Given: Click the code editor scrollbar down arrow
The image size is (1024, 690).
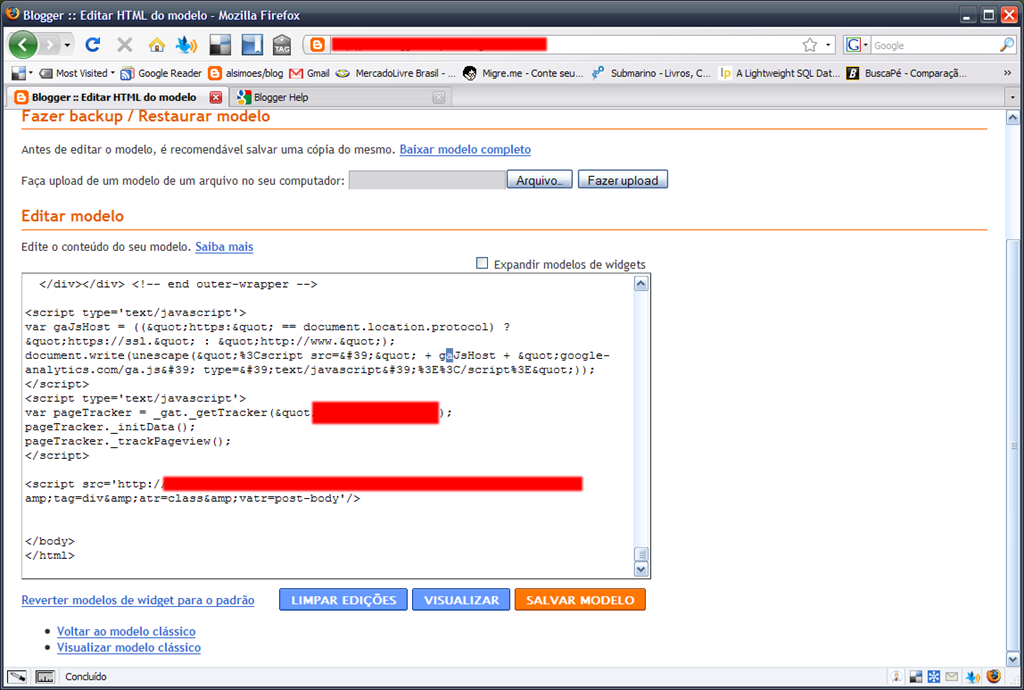Looking at the screenshot, I should pyautogui.click(x=641, y=569).
